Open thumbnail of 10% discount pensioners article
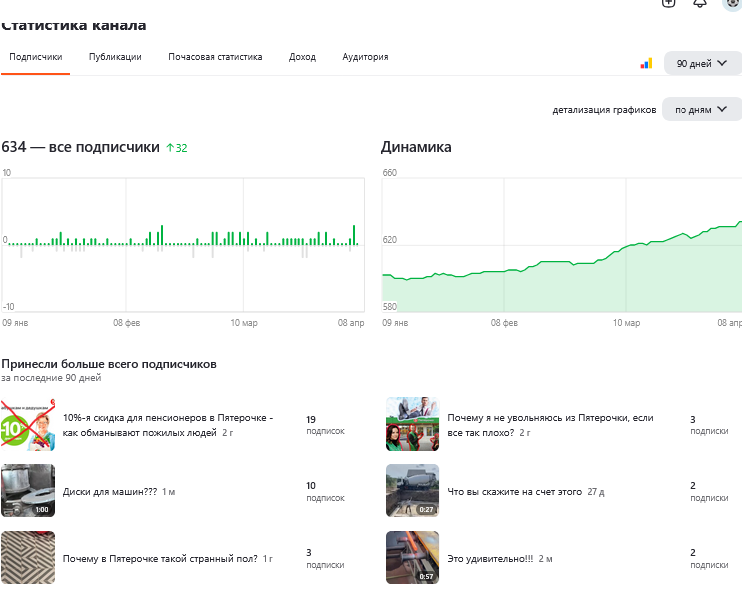This screenshot has height=600, width=742. [x=28, y=424]
